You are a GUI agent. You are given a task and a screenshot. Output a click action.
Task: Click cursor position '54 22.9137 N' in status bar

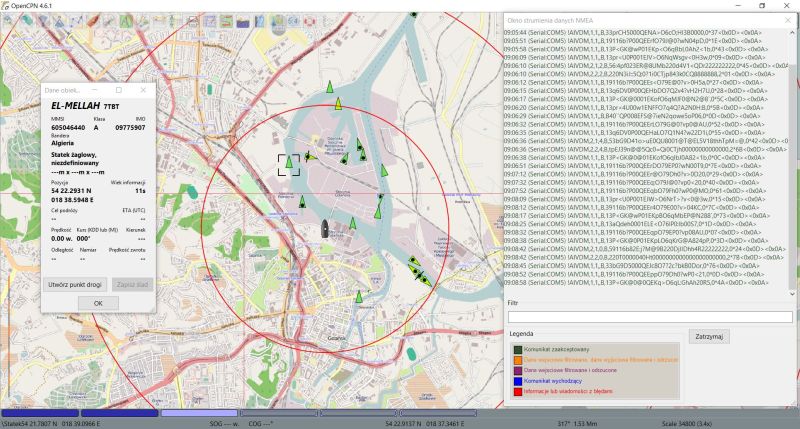(x=404, y=424)
